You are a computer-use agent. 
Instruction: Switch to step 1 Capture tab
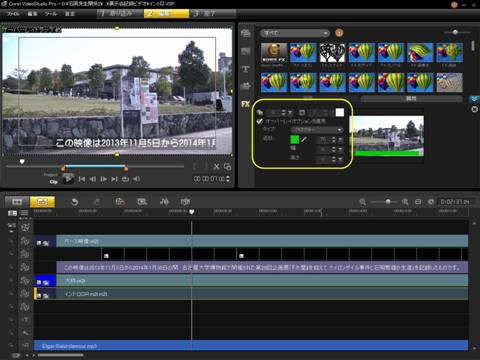point(121,13)
